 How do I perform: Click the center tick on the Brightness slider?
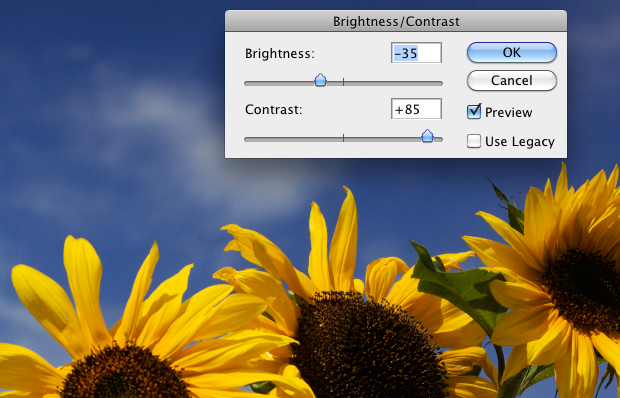point(343,82)
